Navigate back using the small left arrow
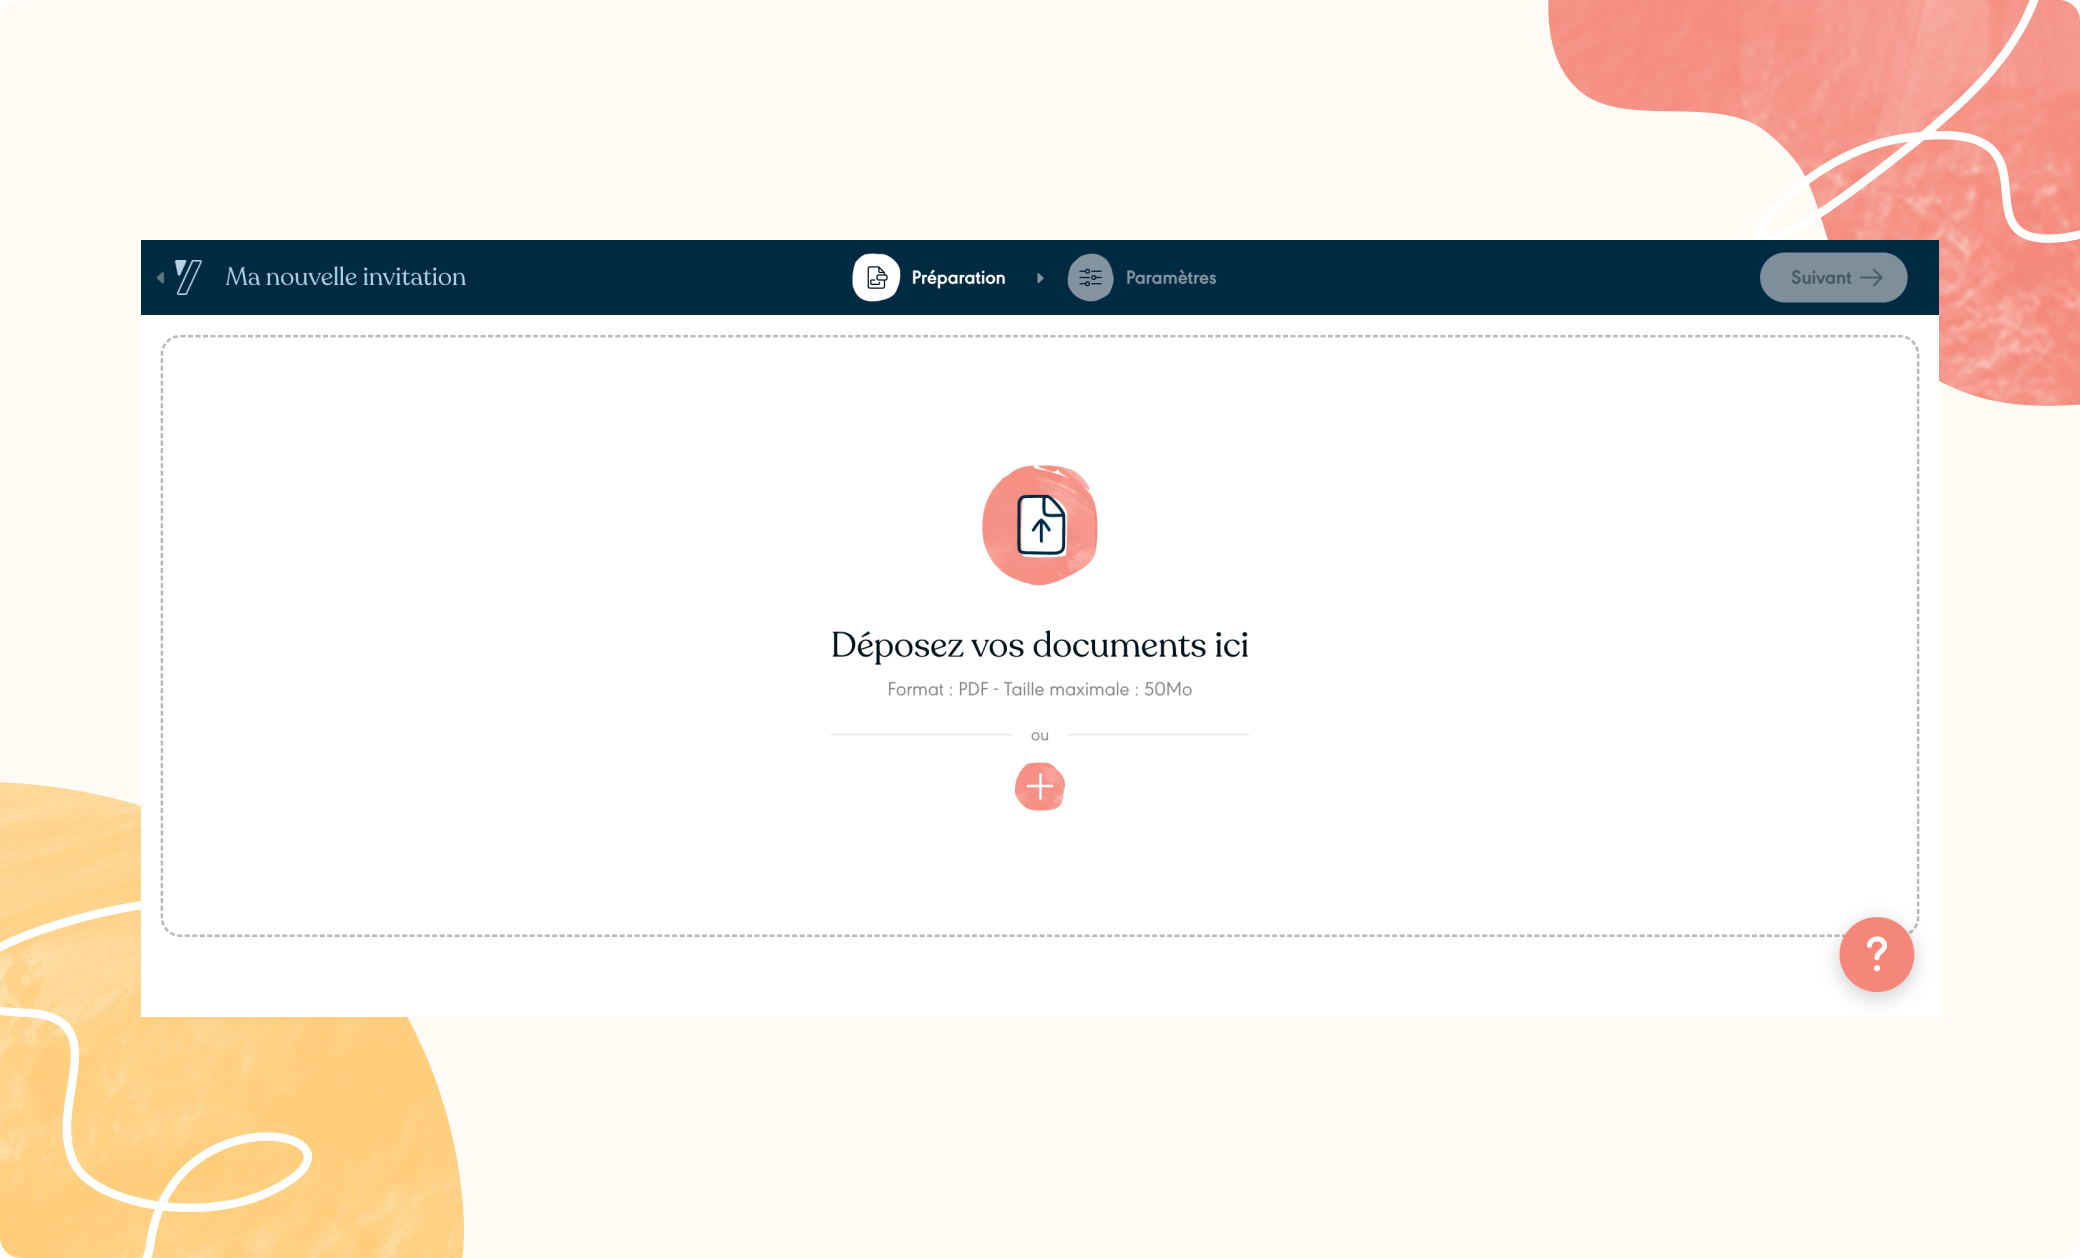Screen dimensions: 2080x1258 pos(160,277)
